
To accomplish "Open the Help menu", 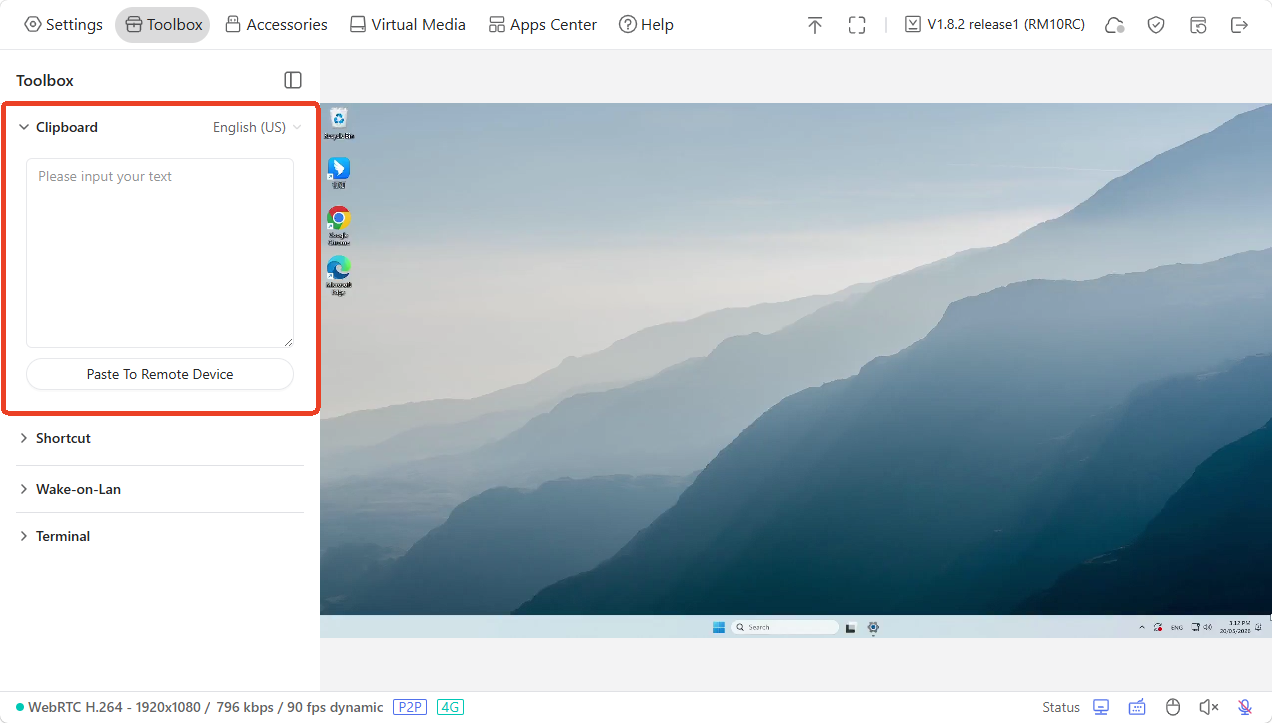I will (646, 25).
